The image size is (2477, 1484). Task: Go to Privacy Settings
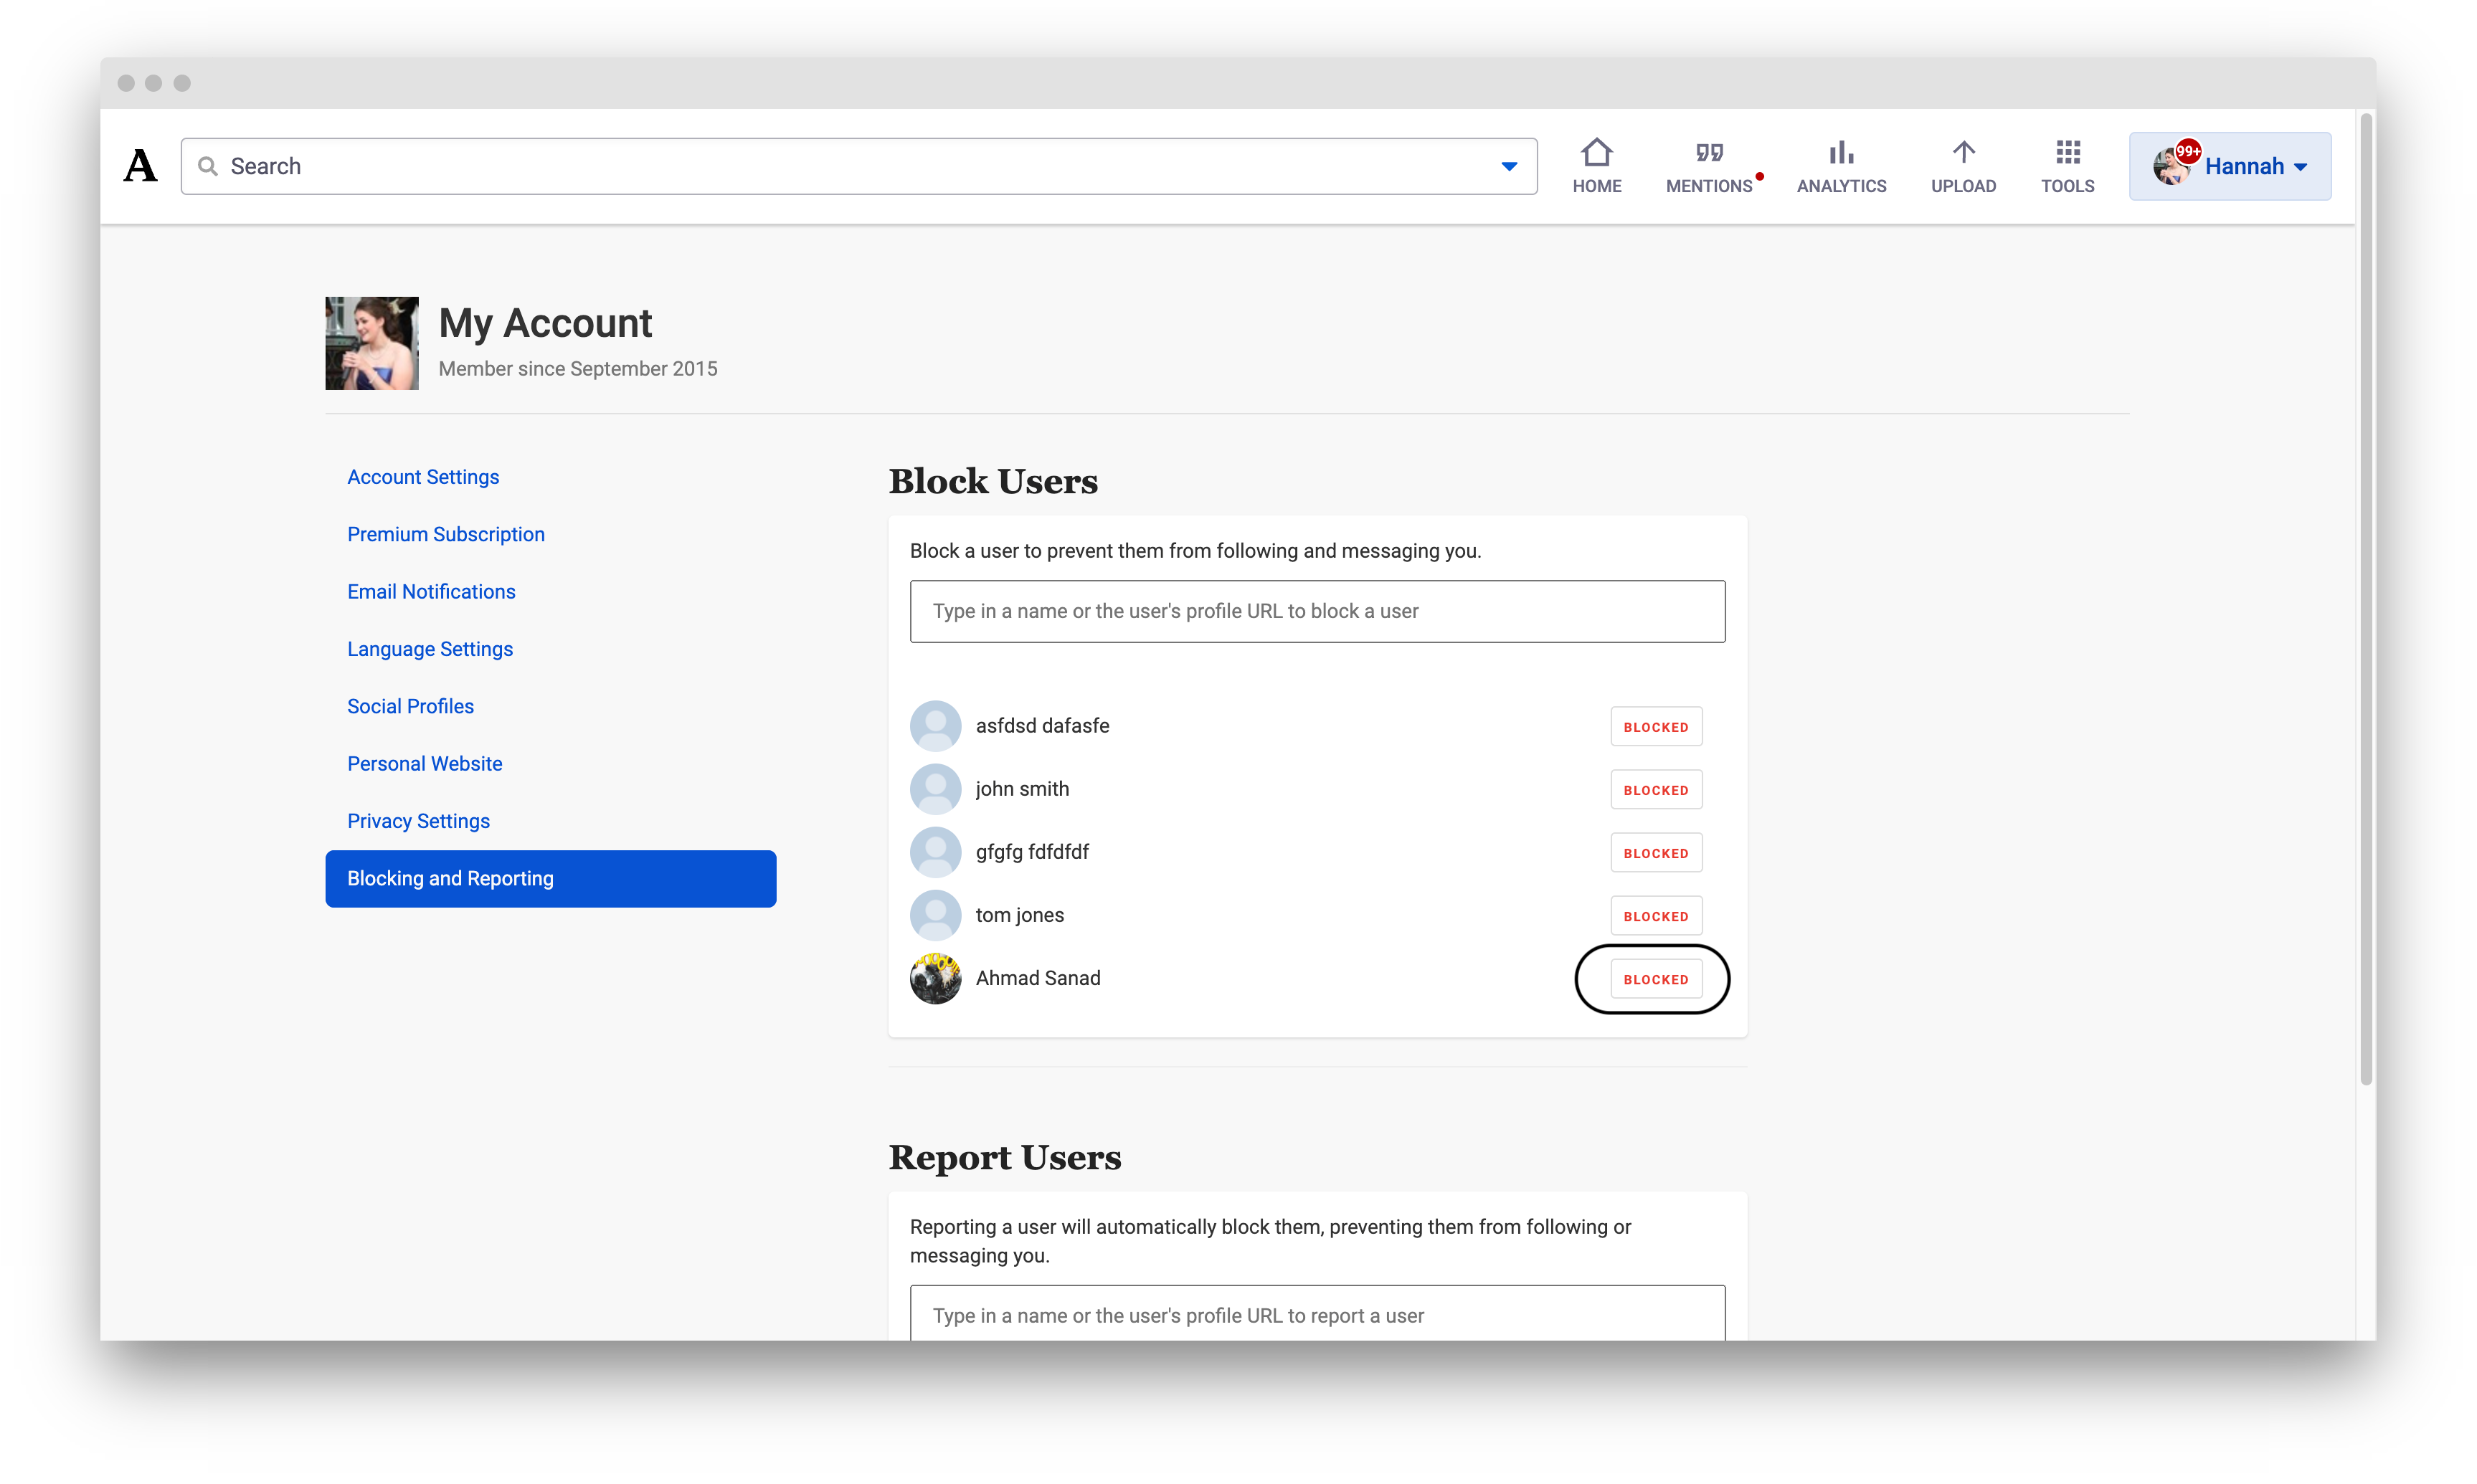(x=418, y=820)
